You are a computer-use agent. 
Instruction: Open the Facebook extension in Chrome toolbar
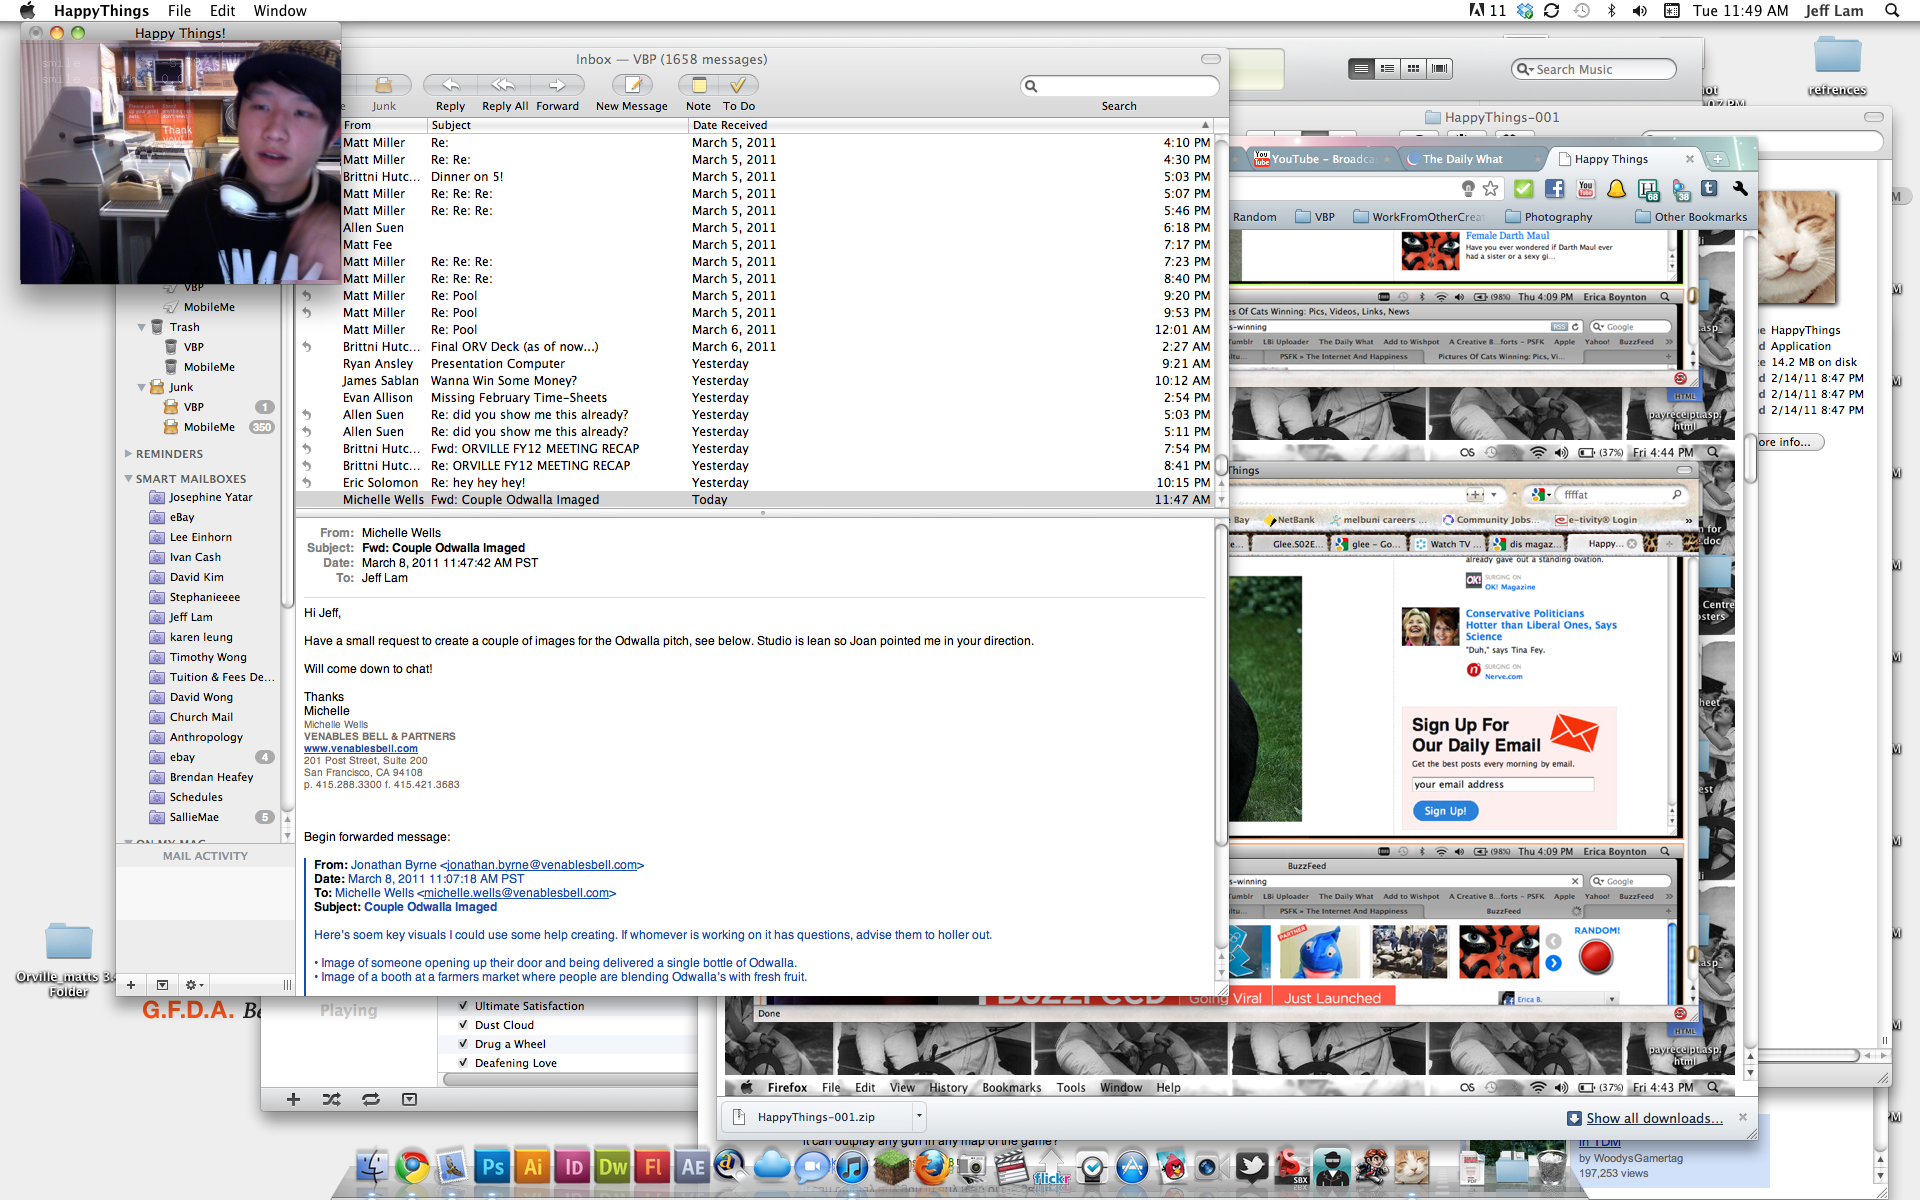pos(1554,189)
